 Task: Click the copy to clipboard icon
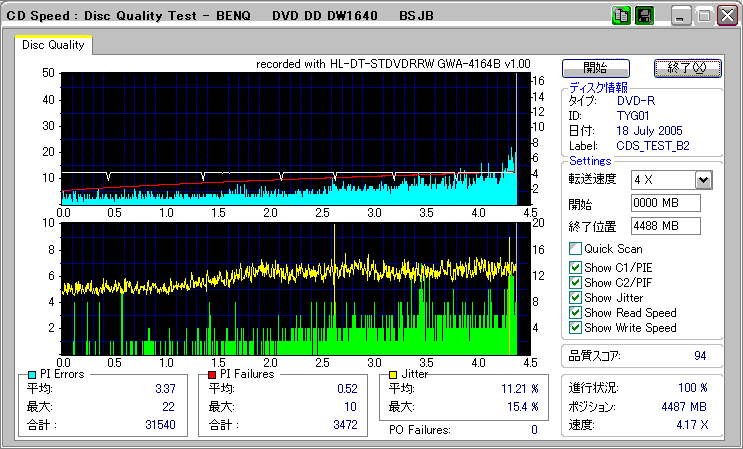point(621,15)
